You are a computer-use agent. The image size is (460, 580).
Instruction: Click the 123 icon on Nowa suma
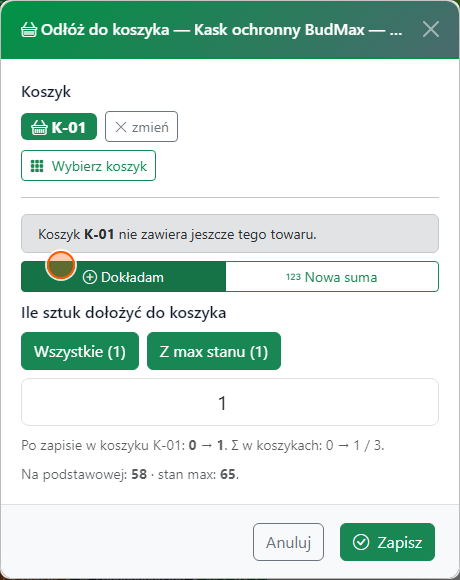(x=293, y=277)
